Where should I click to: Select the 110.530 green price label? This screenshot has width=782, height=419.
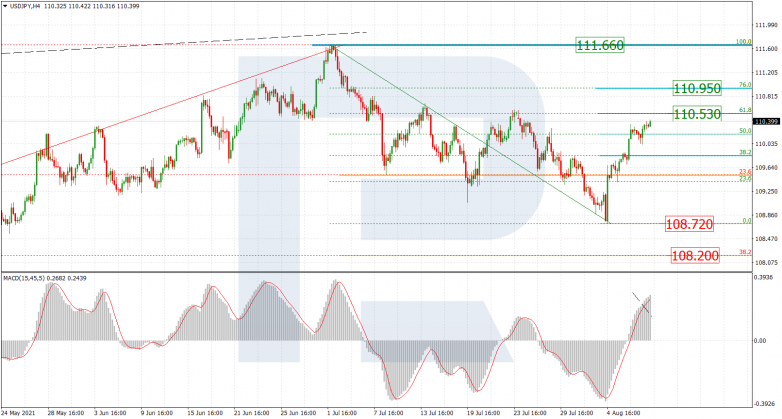click(697, 114)
